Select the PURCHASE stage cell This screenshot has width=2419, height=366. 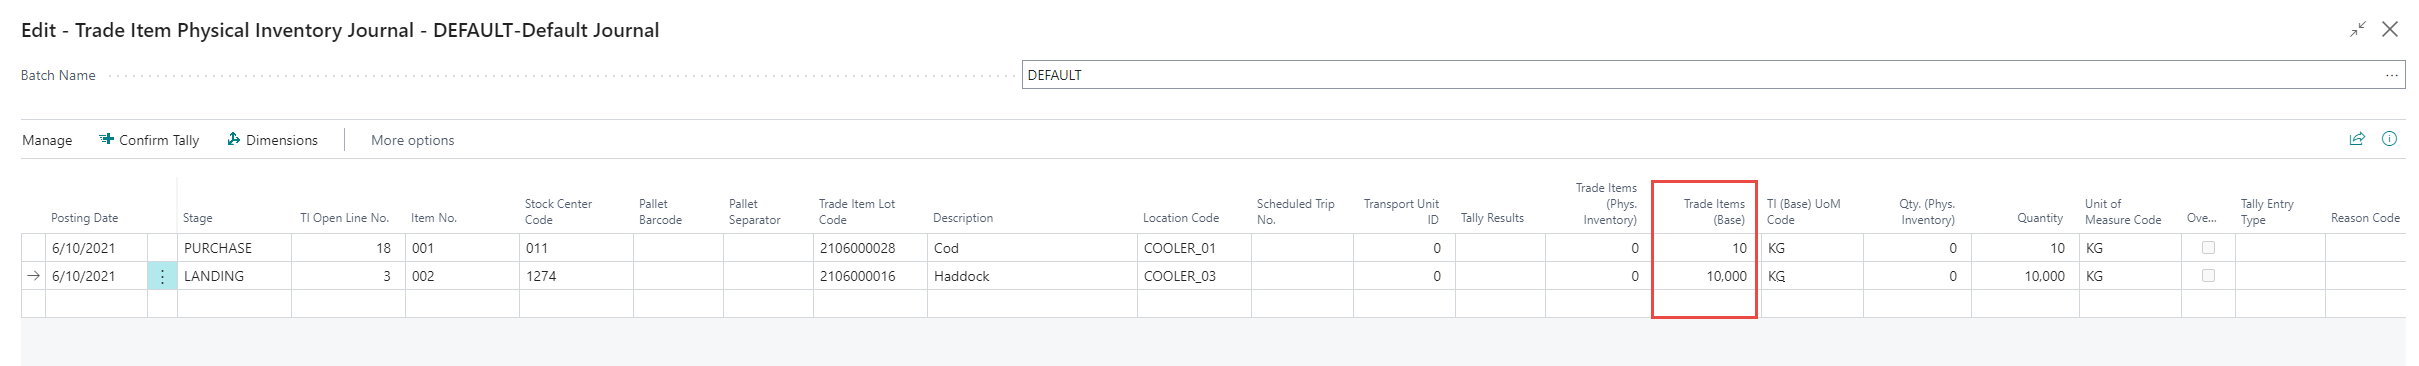pyautogui.click(x=234, y=248)
